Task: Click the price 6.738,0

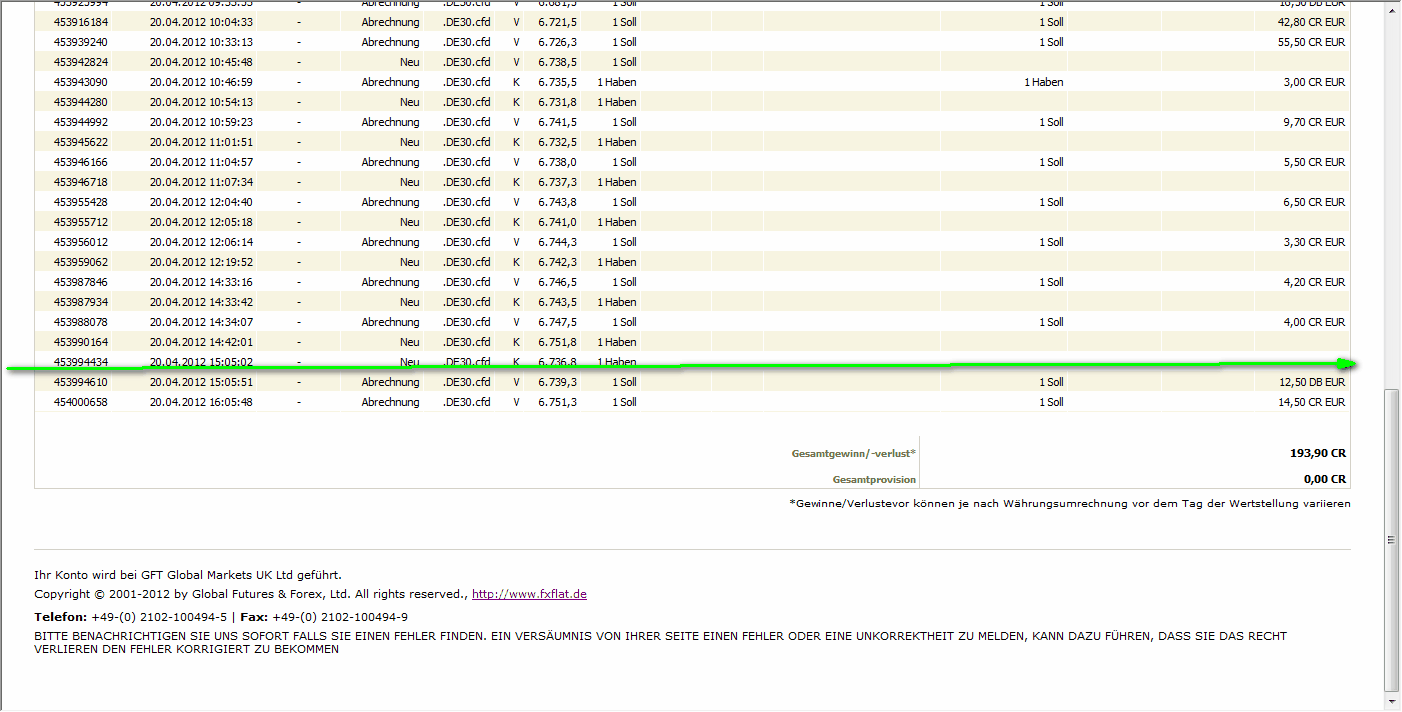Action: pos(557,162)
